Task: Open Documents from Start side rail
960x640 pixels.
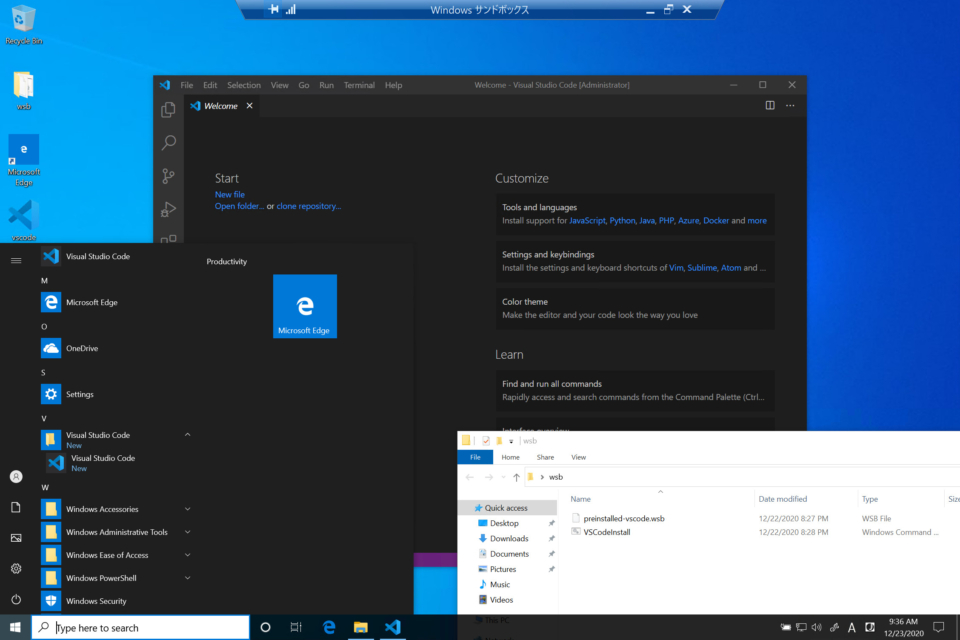Action: coord(16,507)
